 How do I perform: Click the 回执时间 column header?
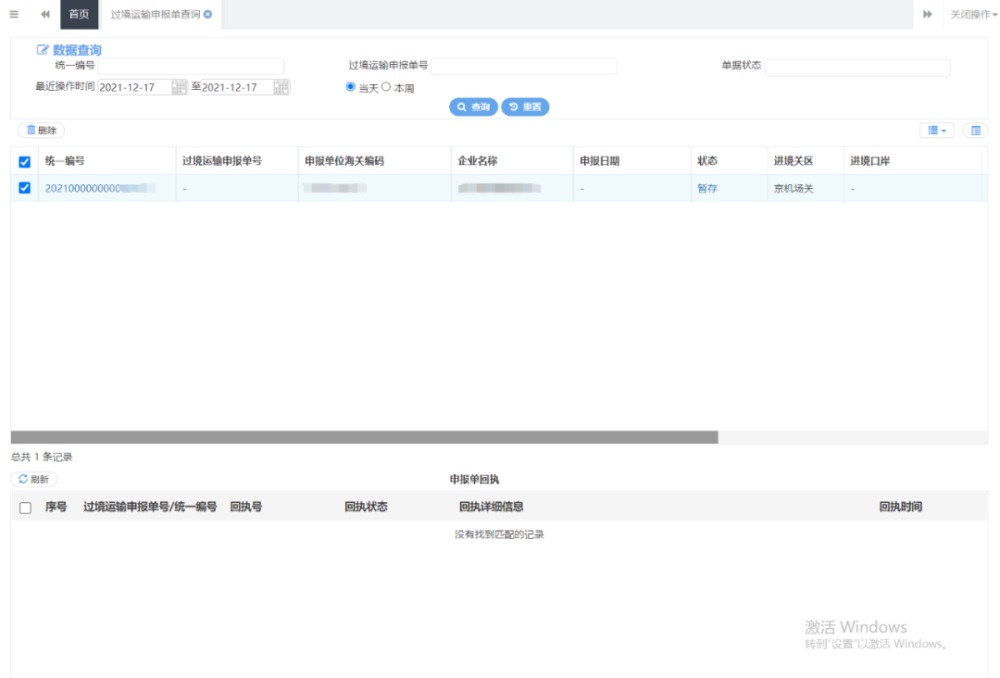pyautogui.click(x=901, y=506)
